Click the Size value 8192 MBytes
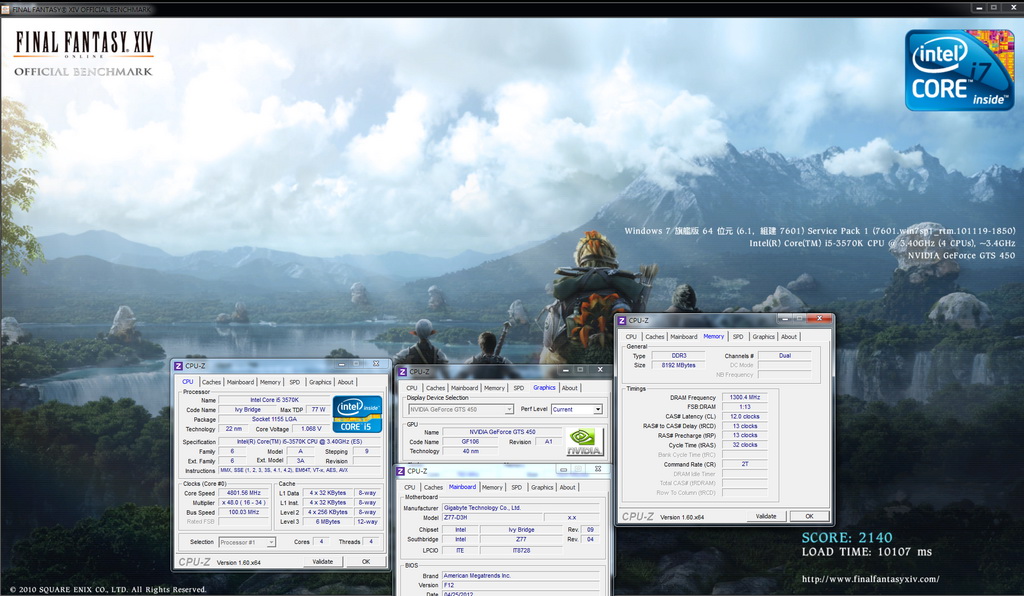Image resolution: width=1024 pixels, height=596 pixels. click(679, 365)
